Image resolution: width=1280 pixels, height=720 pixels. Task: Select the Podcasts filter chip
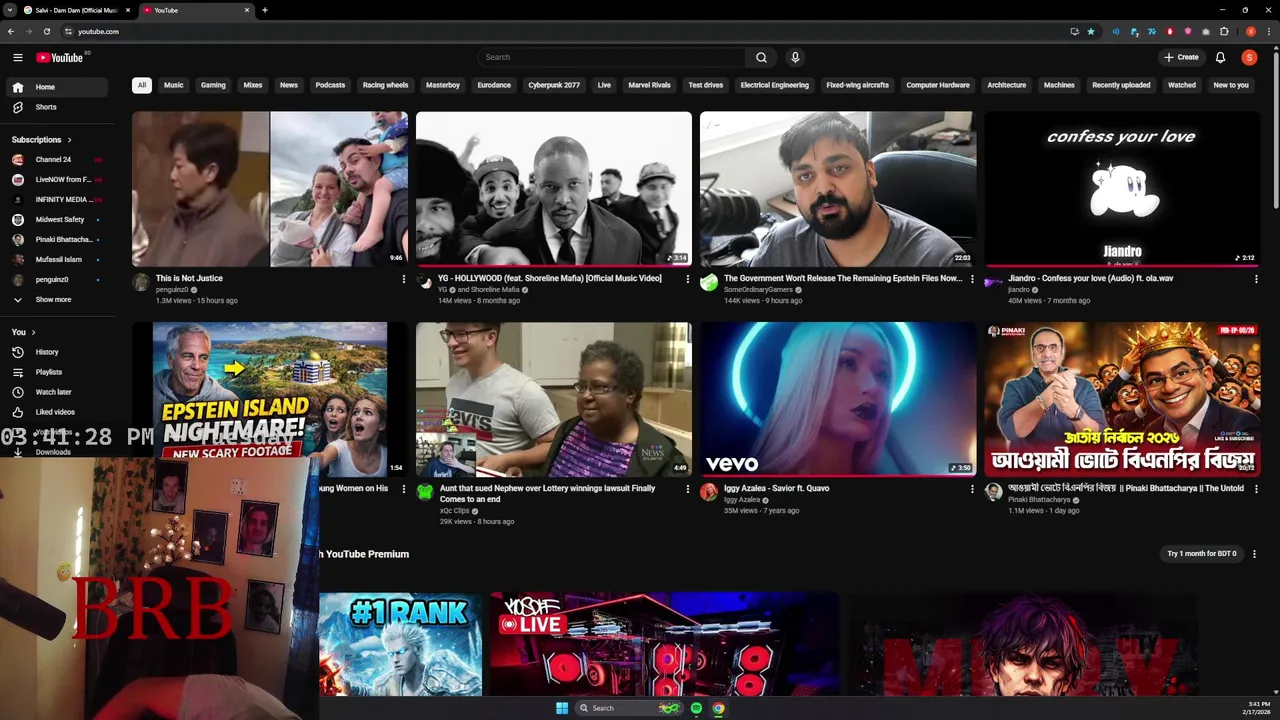[330, 85]
